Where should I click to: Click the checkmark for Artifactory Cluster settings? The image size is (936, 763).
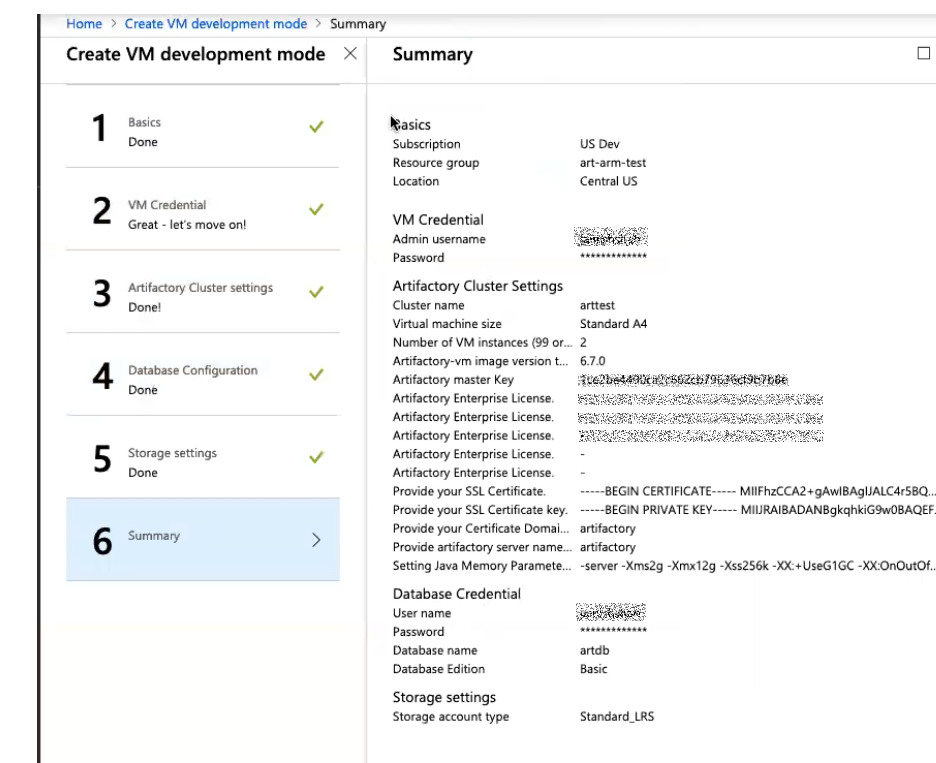316,293
